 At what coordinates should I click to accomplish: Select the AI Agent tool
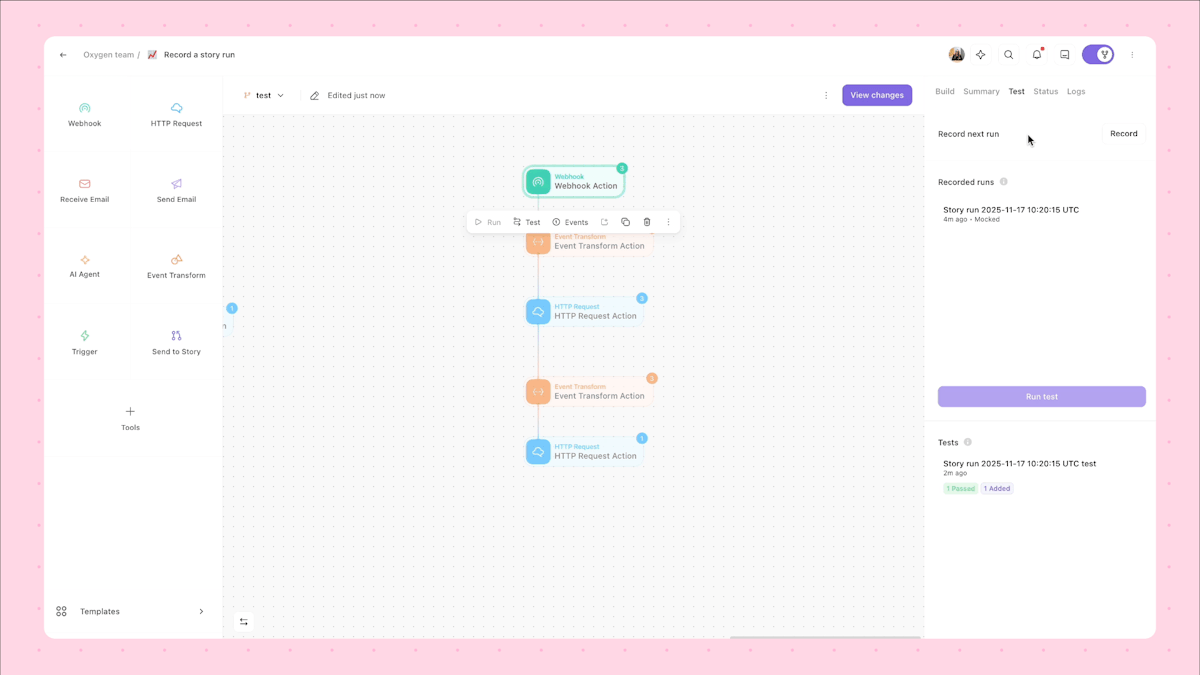tap(85, 266)
